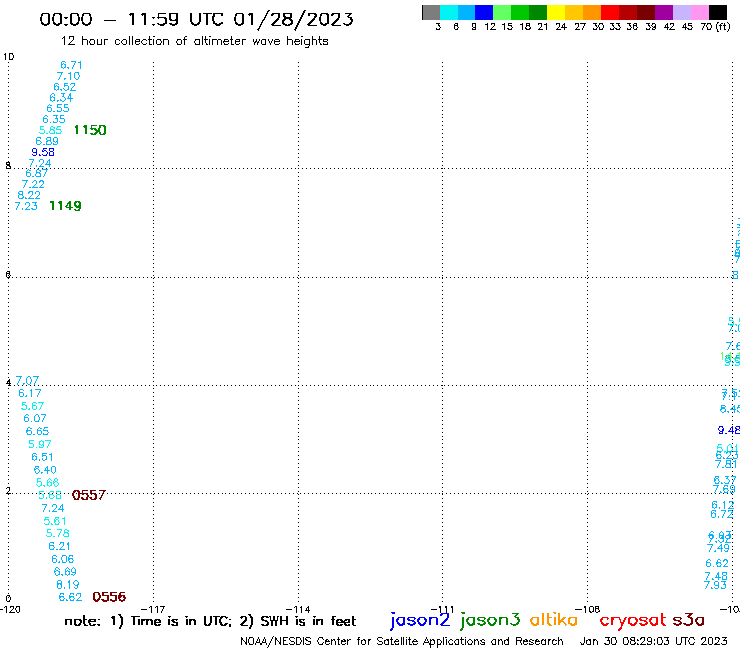The width and height of the screenshot is (740, 650).
Task: Click the wave height value 6.40
Action: click(x=45, y=470)
